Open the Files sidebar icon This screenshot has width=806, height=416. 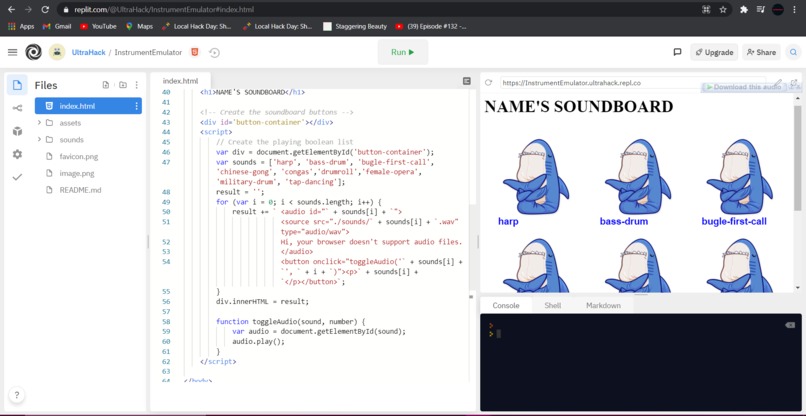click(17, 85)
